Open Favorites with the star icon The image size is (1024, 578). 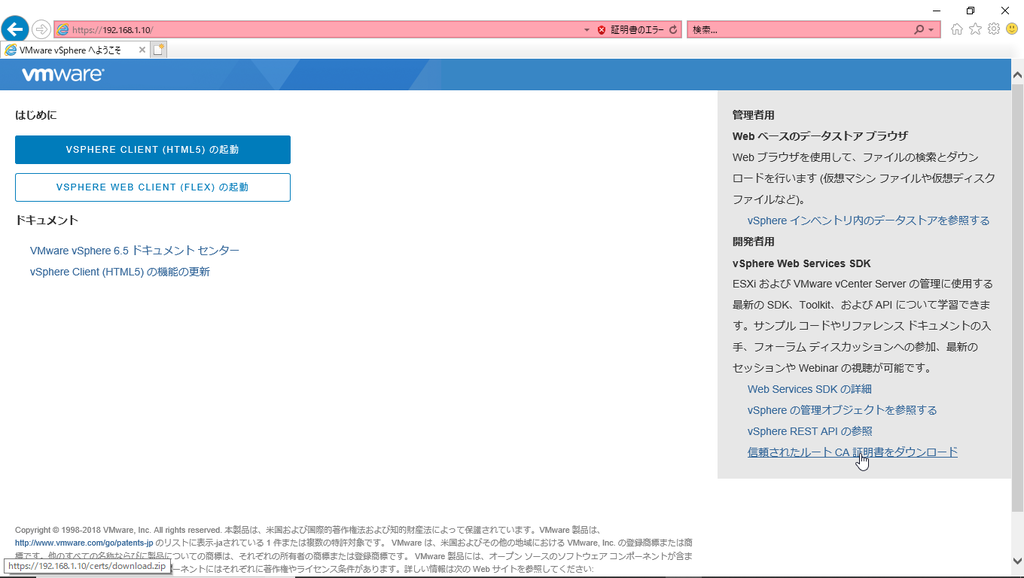(x=975, y=29)
